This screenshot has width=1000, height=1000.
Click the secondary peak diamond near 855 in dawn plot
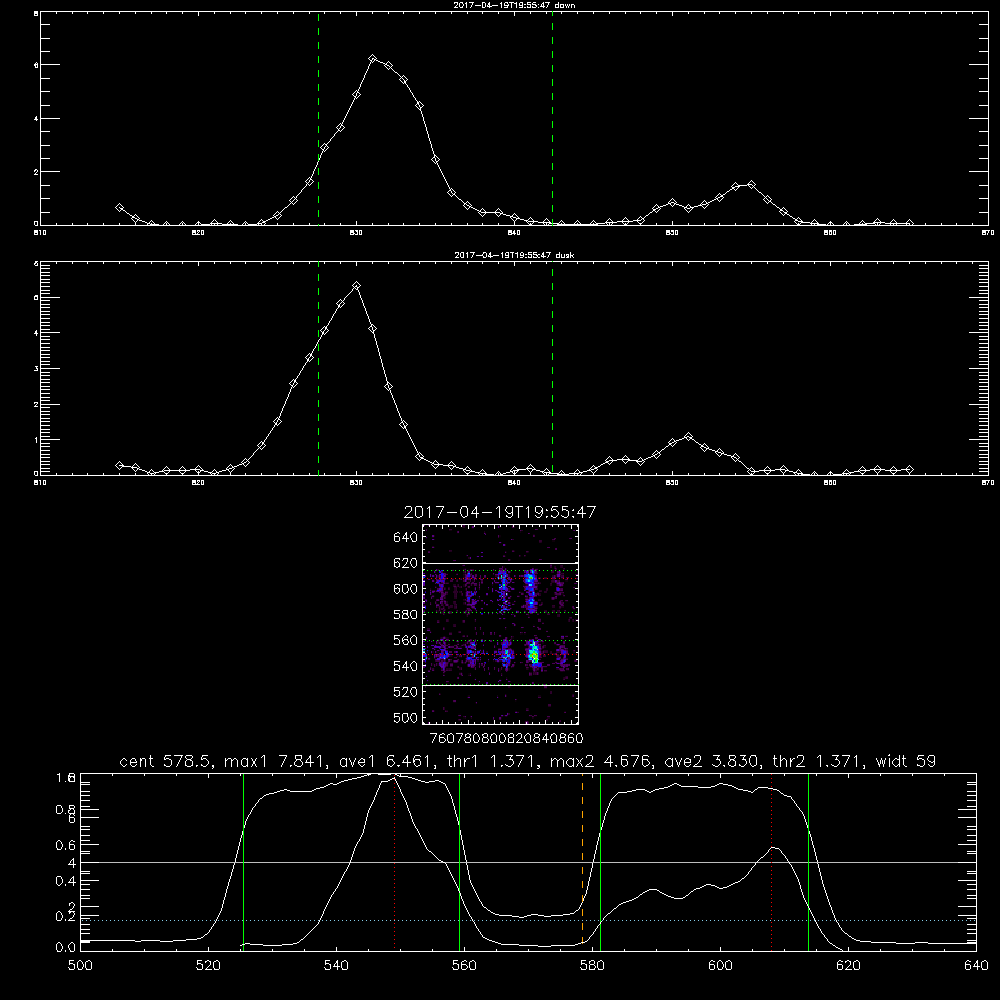coord(751,184)
